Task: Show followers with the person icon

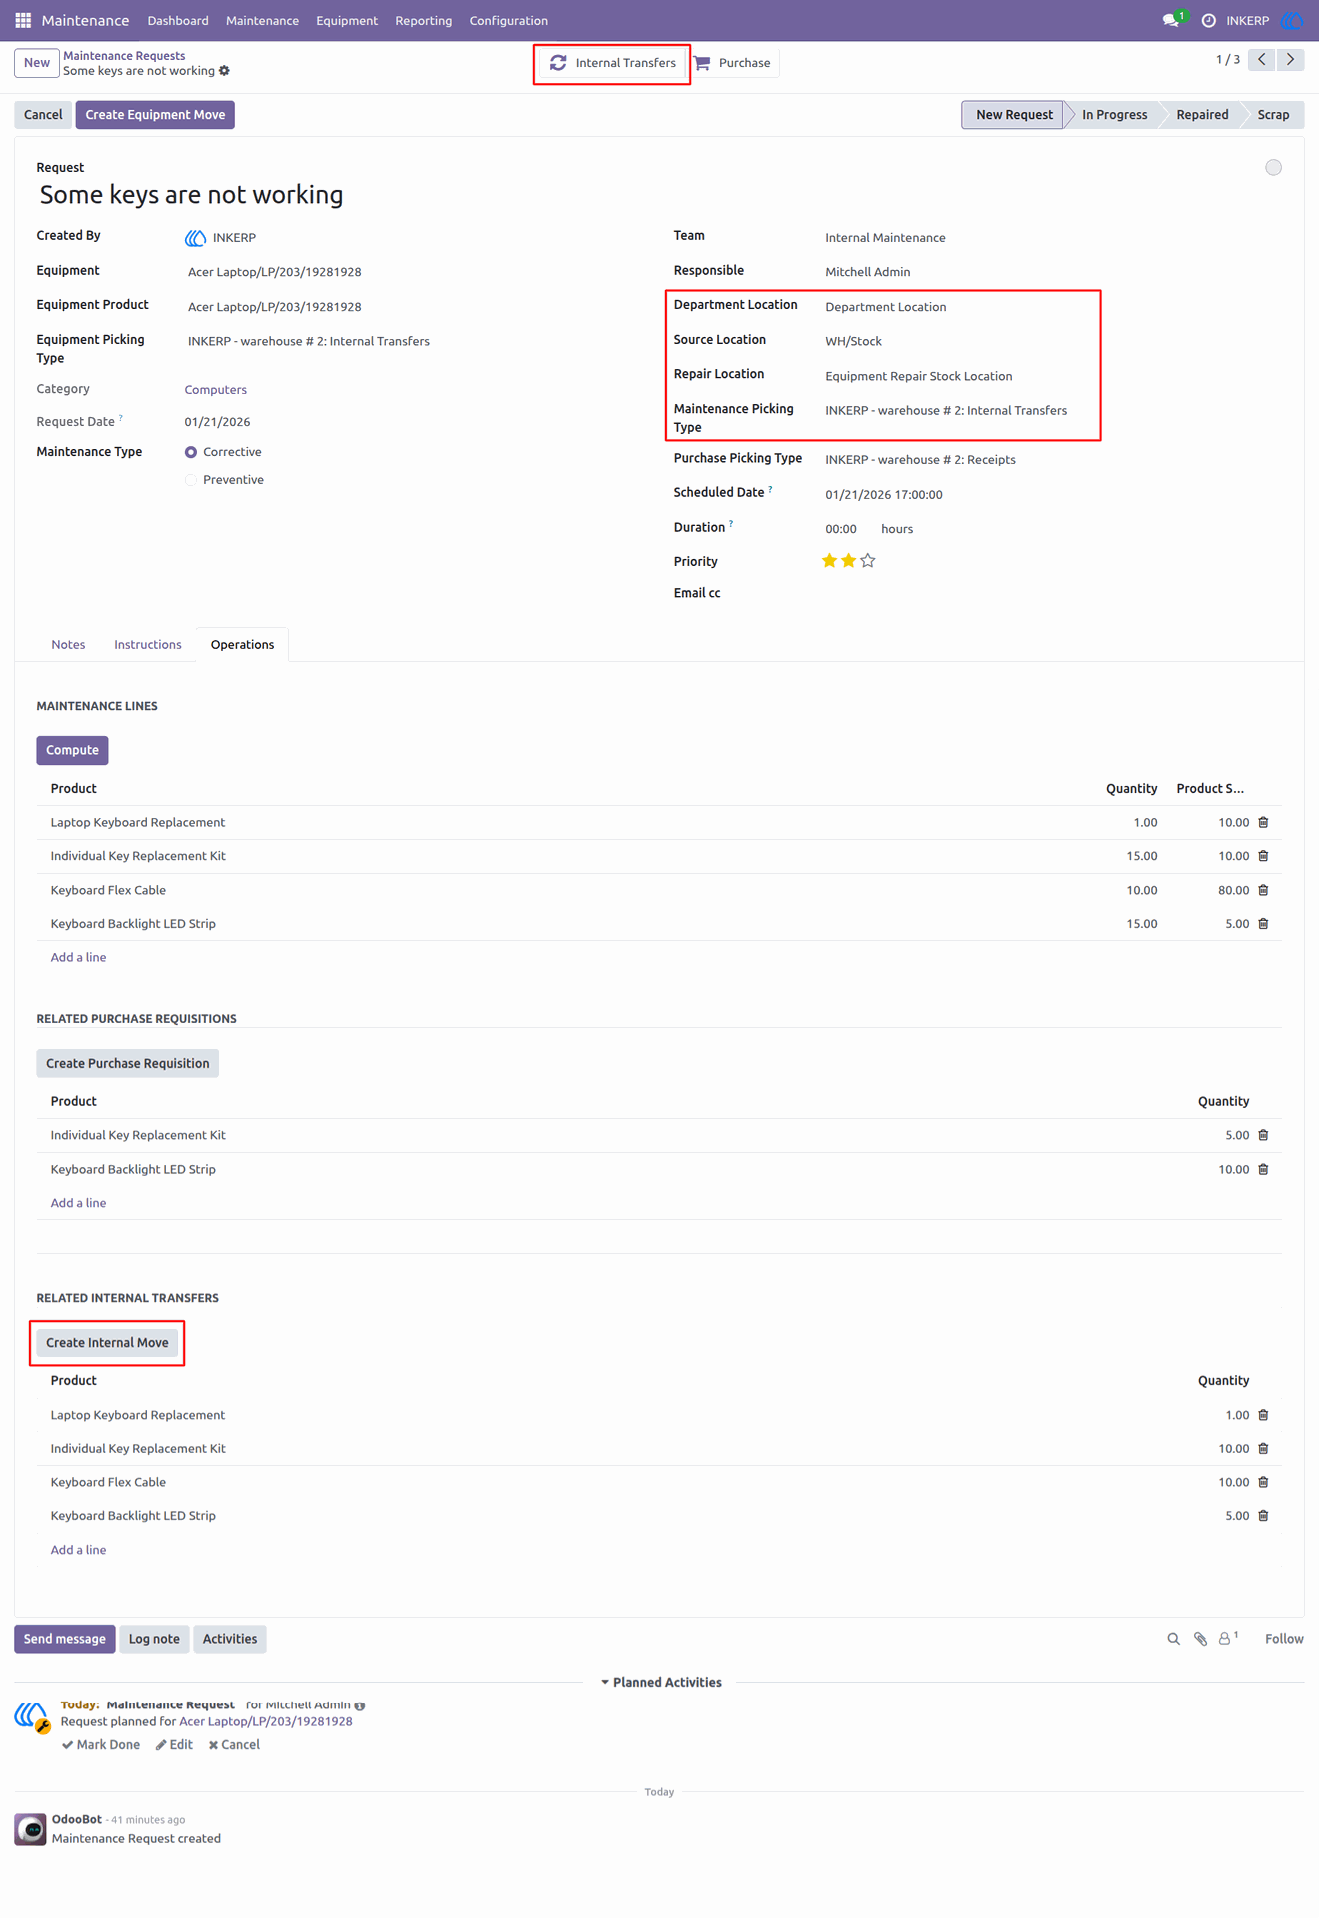Action: pyautogui.click(x=1227, y=1638)
